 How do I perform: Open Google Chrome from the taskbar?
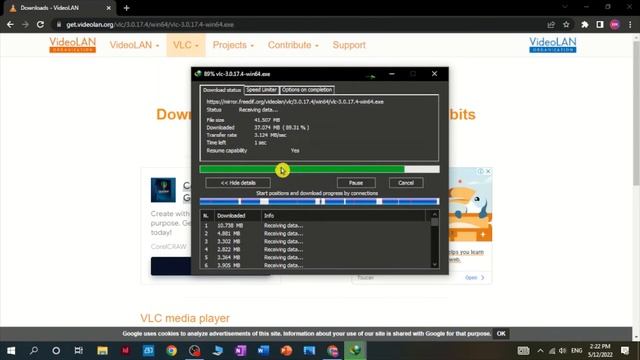coord(171,350)
